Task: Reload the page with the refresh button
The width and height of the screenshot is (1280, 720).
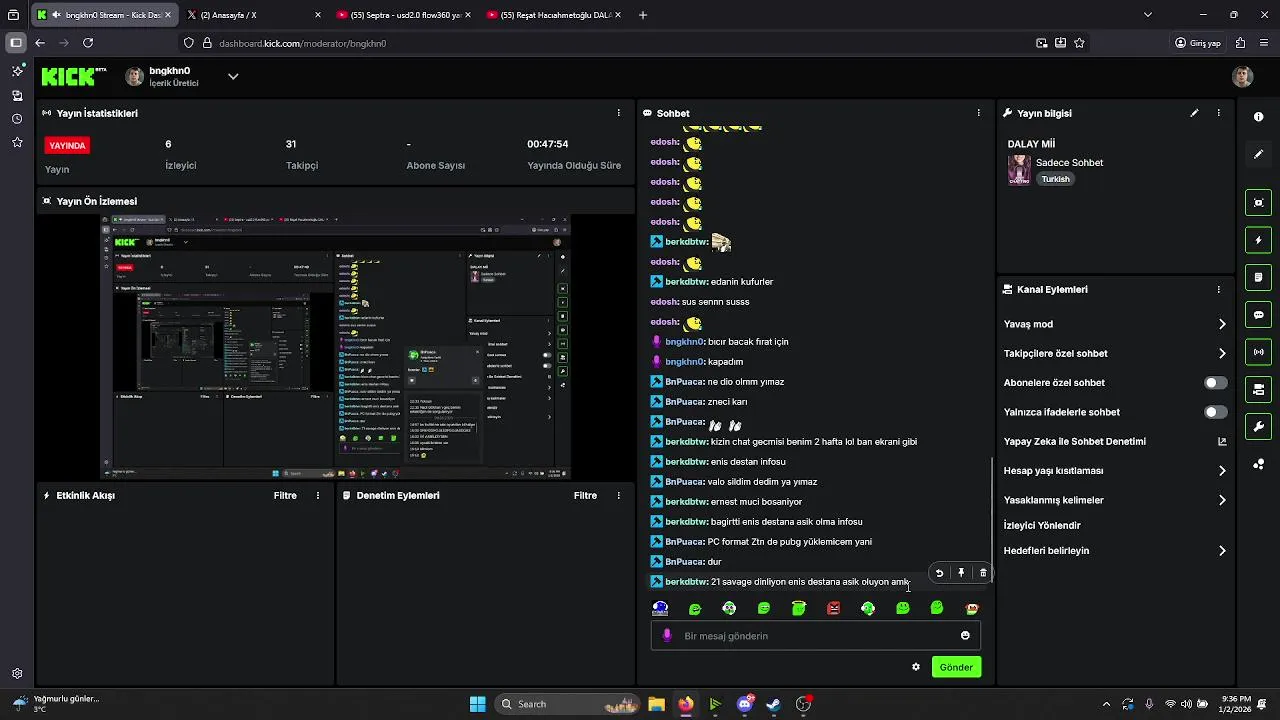Action: pyautogui.click(x=88, y=43)
